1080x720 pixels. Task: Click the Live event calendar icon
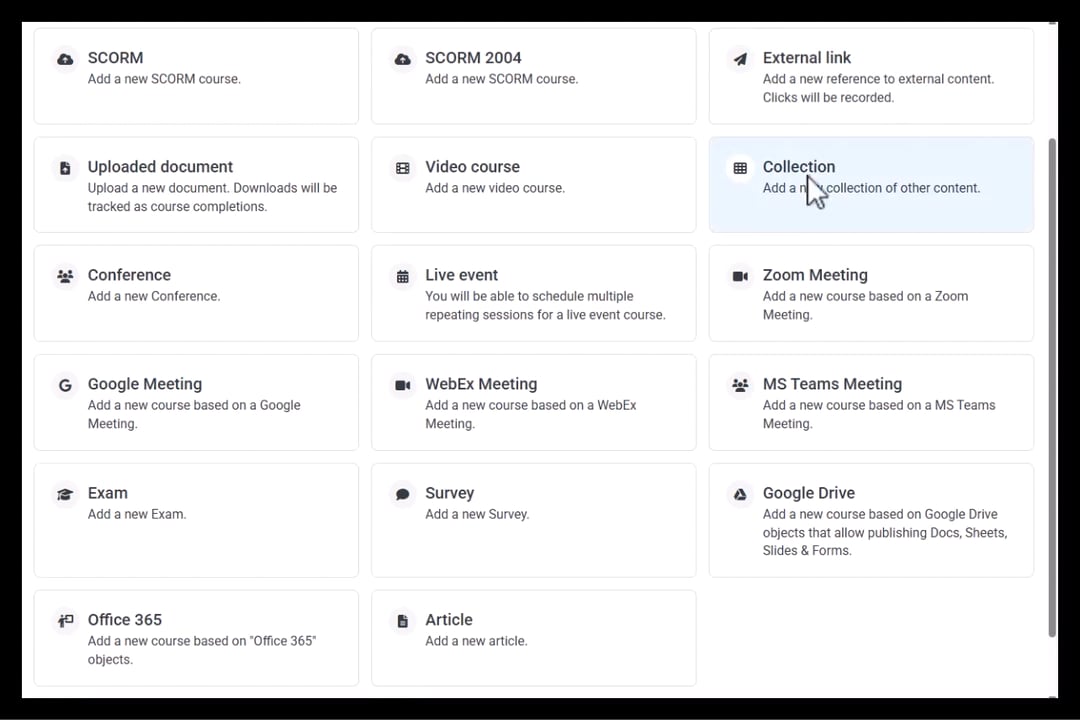point(403,276)
